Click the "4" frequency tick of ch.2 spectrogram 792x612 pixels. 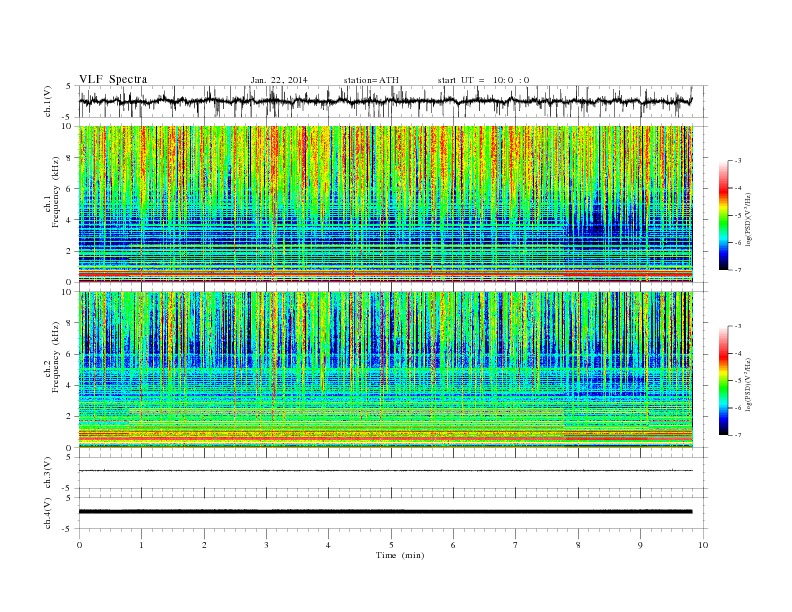pos(70,385)
